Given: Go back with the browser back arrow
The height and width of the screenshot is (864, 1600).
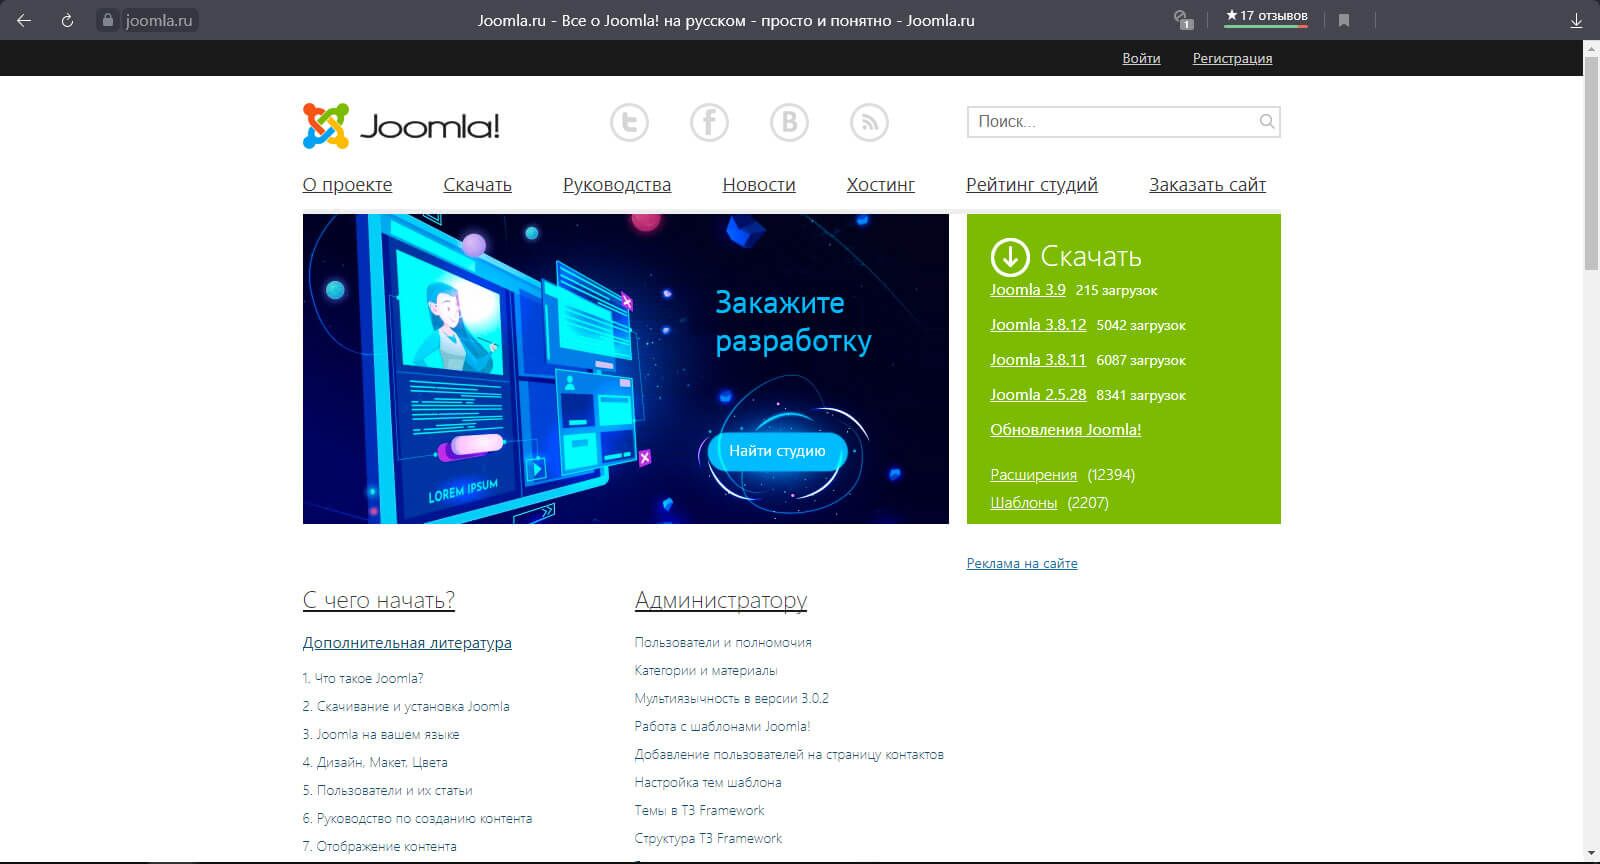Looking at the screenshot, I should pyautogui.click(x=24, y=20).
